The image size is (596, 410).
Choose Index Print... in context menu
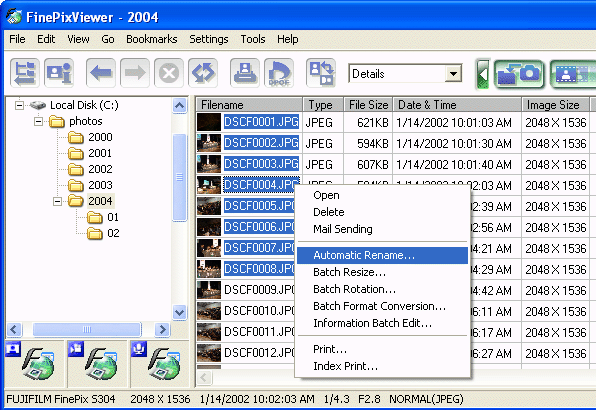coord(382,366)
